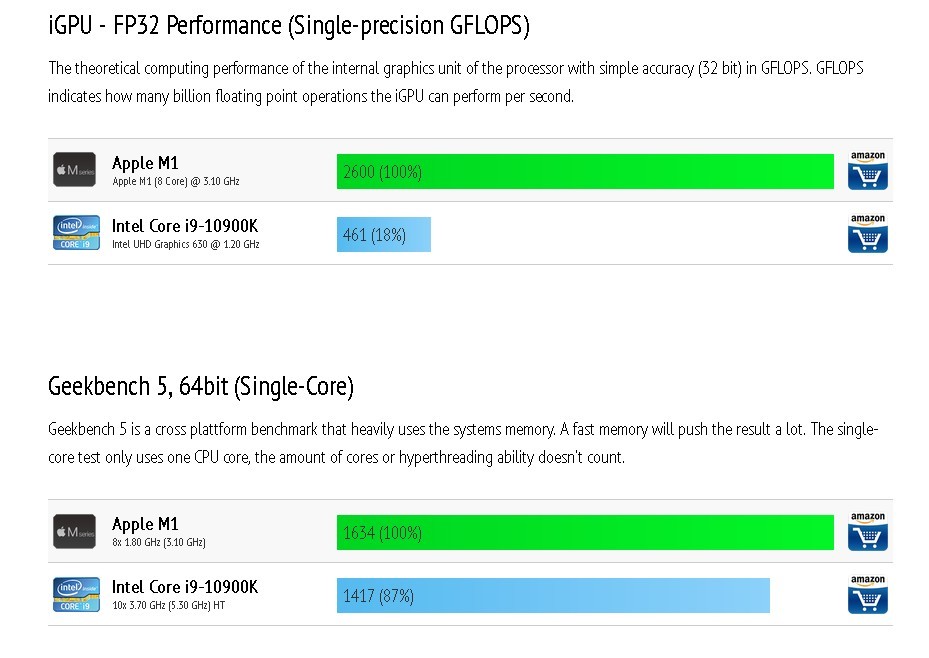This screenshot has width=929, height=658.
Task: Click the 'Geekbench 5, 64bit (Single-Core)' heading
Action: 201,387
